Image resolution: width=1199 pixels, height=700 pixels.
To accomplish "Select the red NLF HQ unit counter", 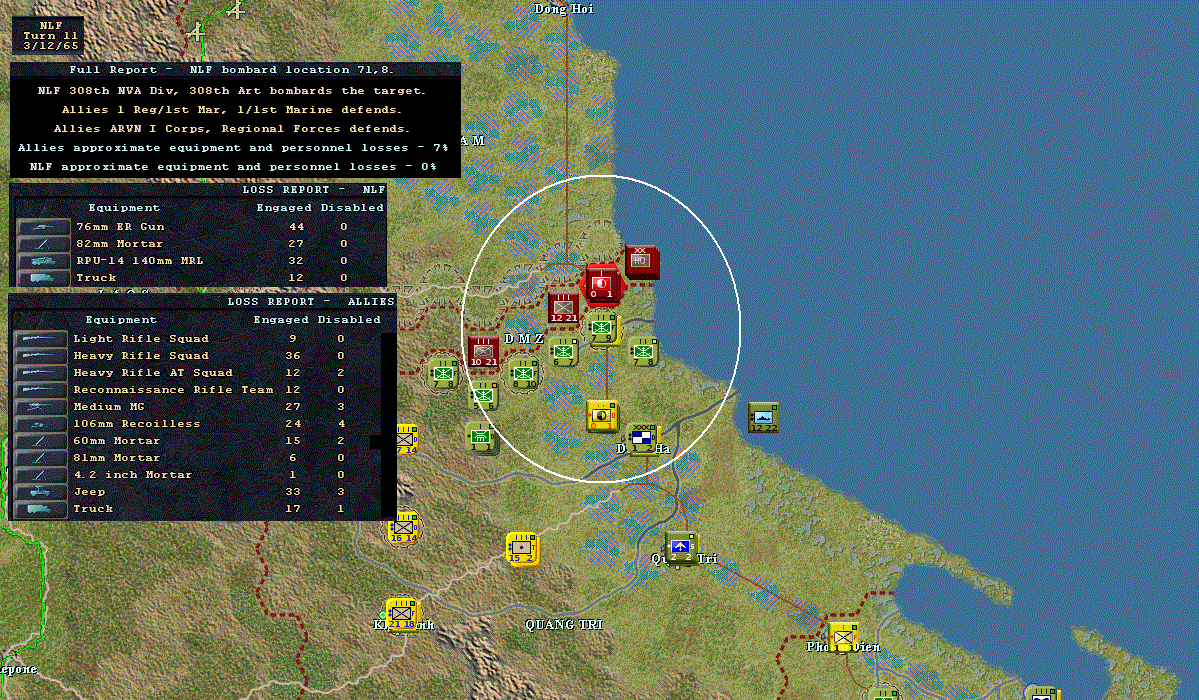I will point(641,261).
